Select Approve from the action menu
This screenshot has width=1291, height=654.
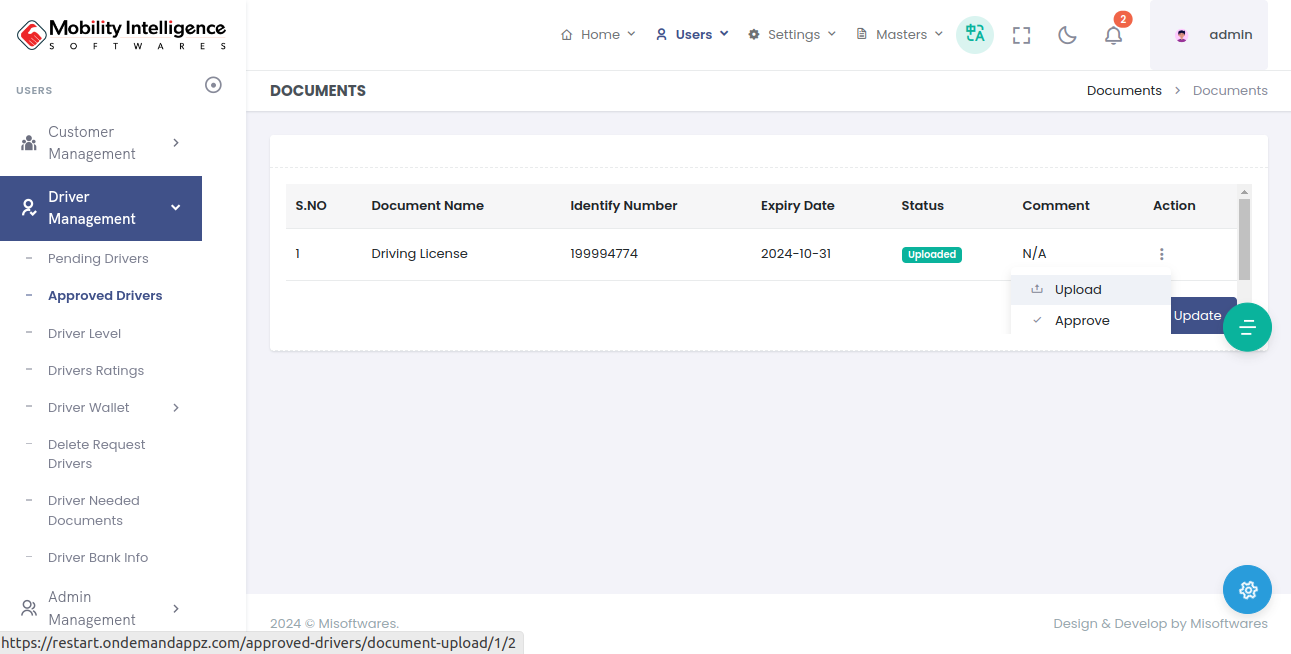click(1082, 321)
